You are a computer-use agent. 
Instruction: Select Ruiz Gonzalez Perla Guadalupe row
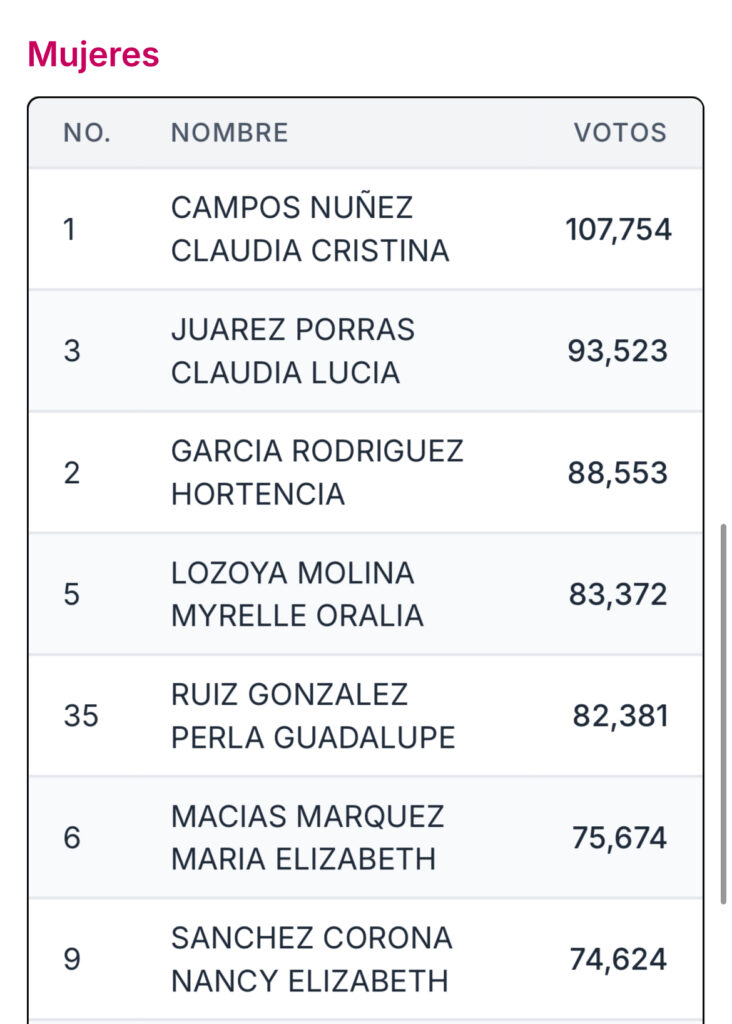point(366,716)
